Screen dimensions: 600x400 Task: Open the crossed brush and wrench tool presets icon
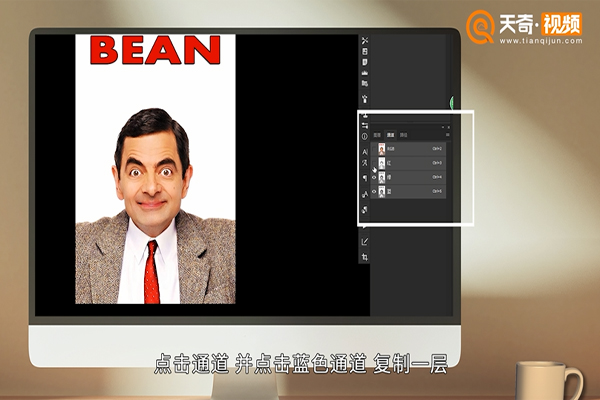(x=365, y=40)
